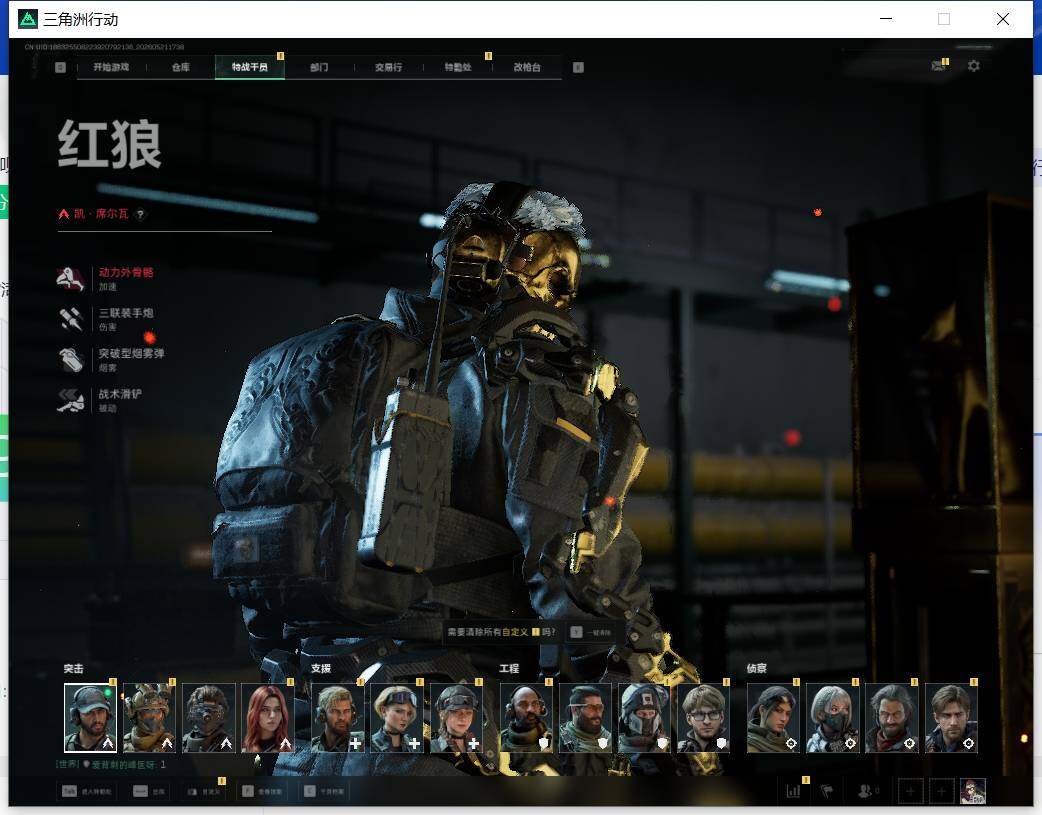Select the support woman wearing dark cap
The image size is (1042, 815).
pos(456,717)
